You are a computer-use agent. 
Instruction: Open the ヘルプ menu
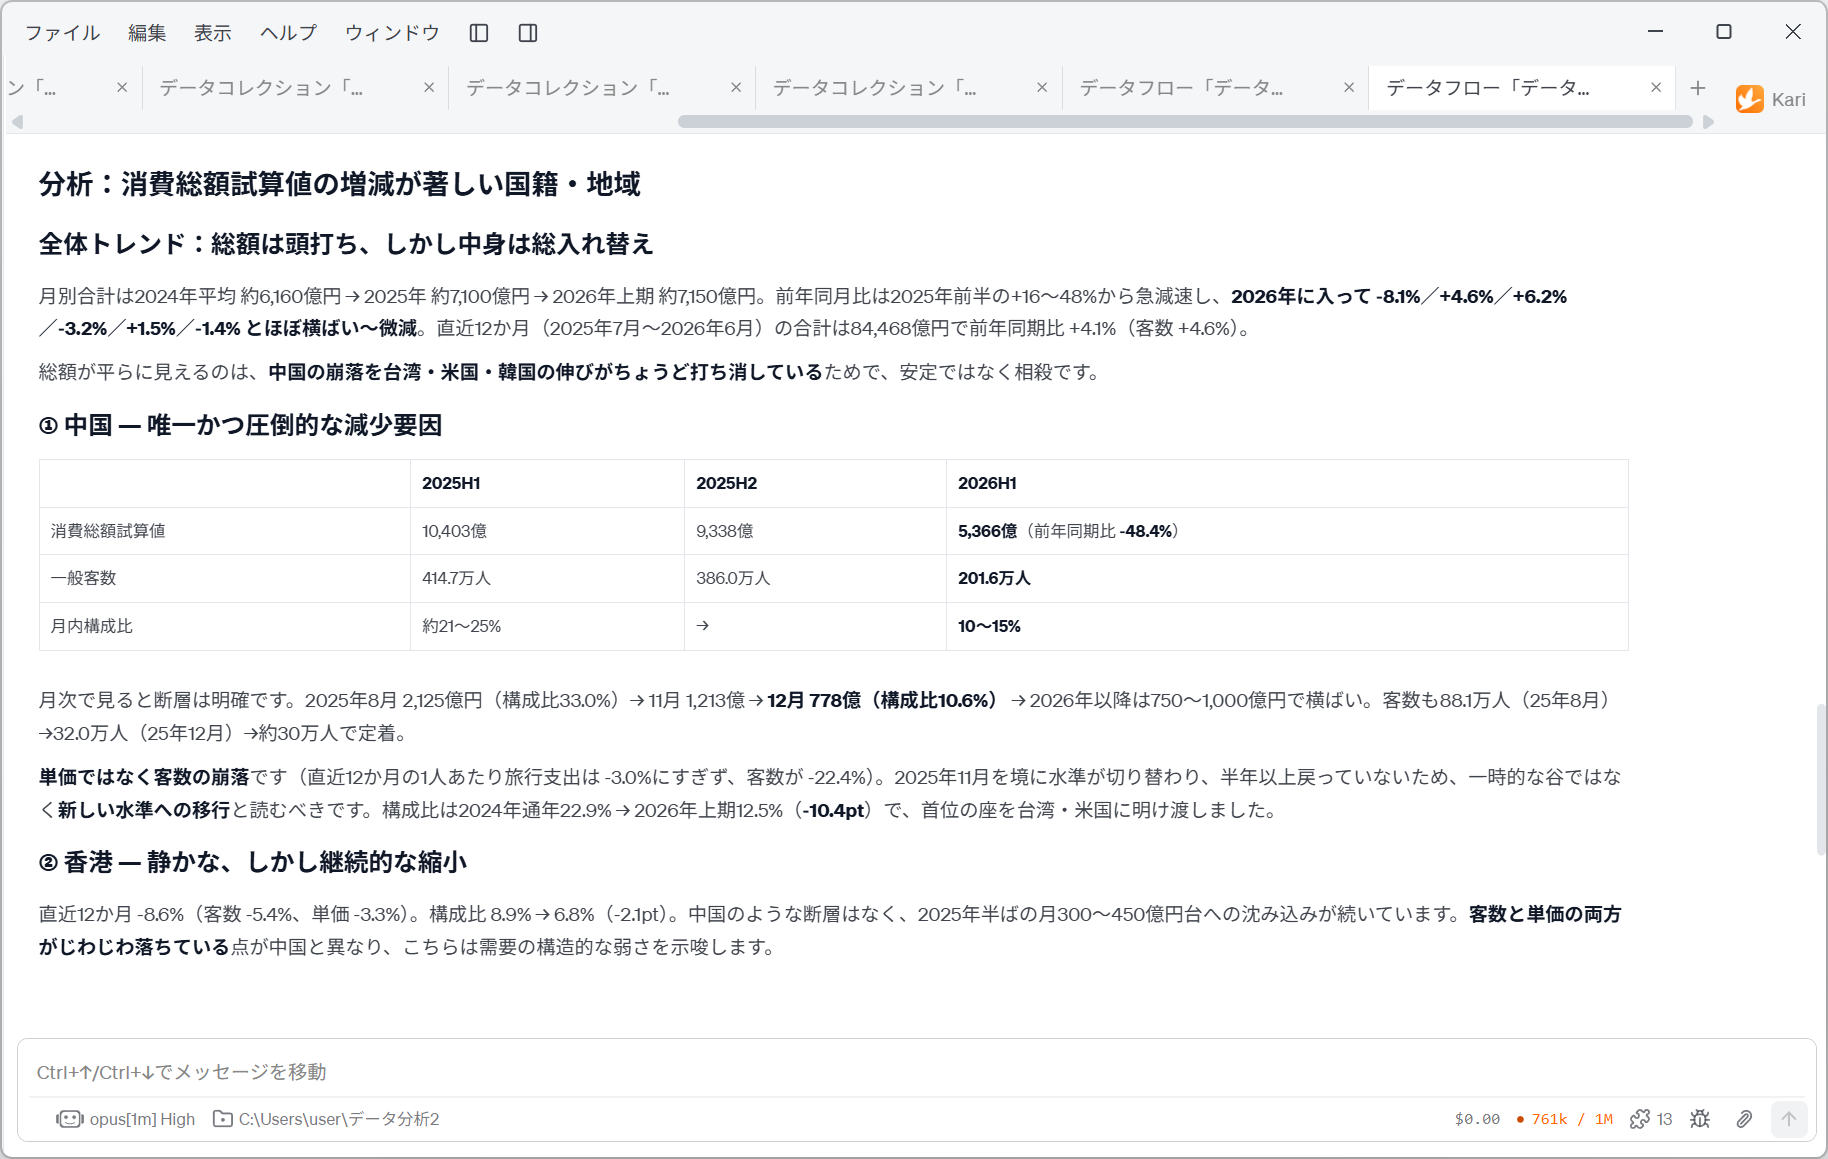tap(288, 33)
